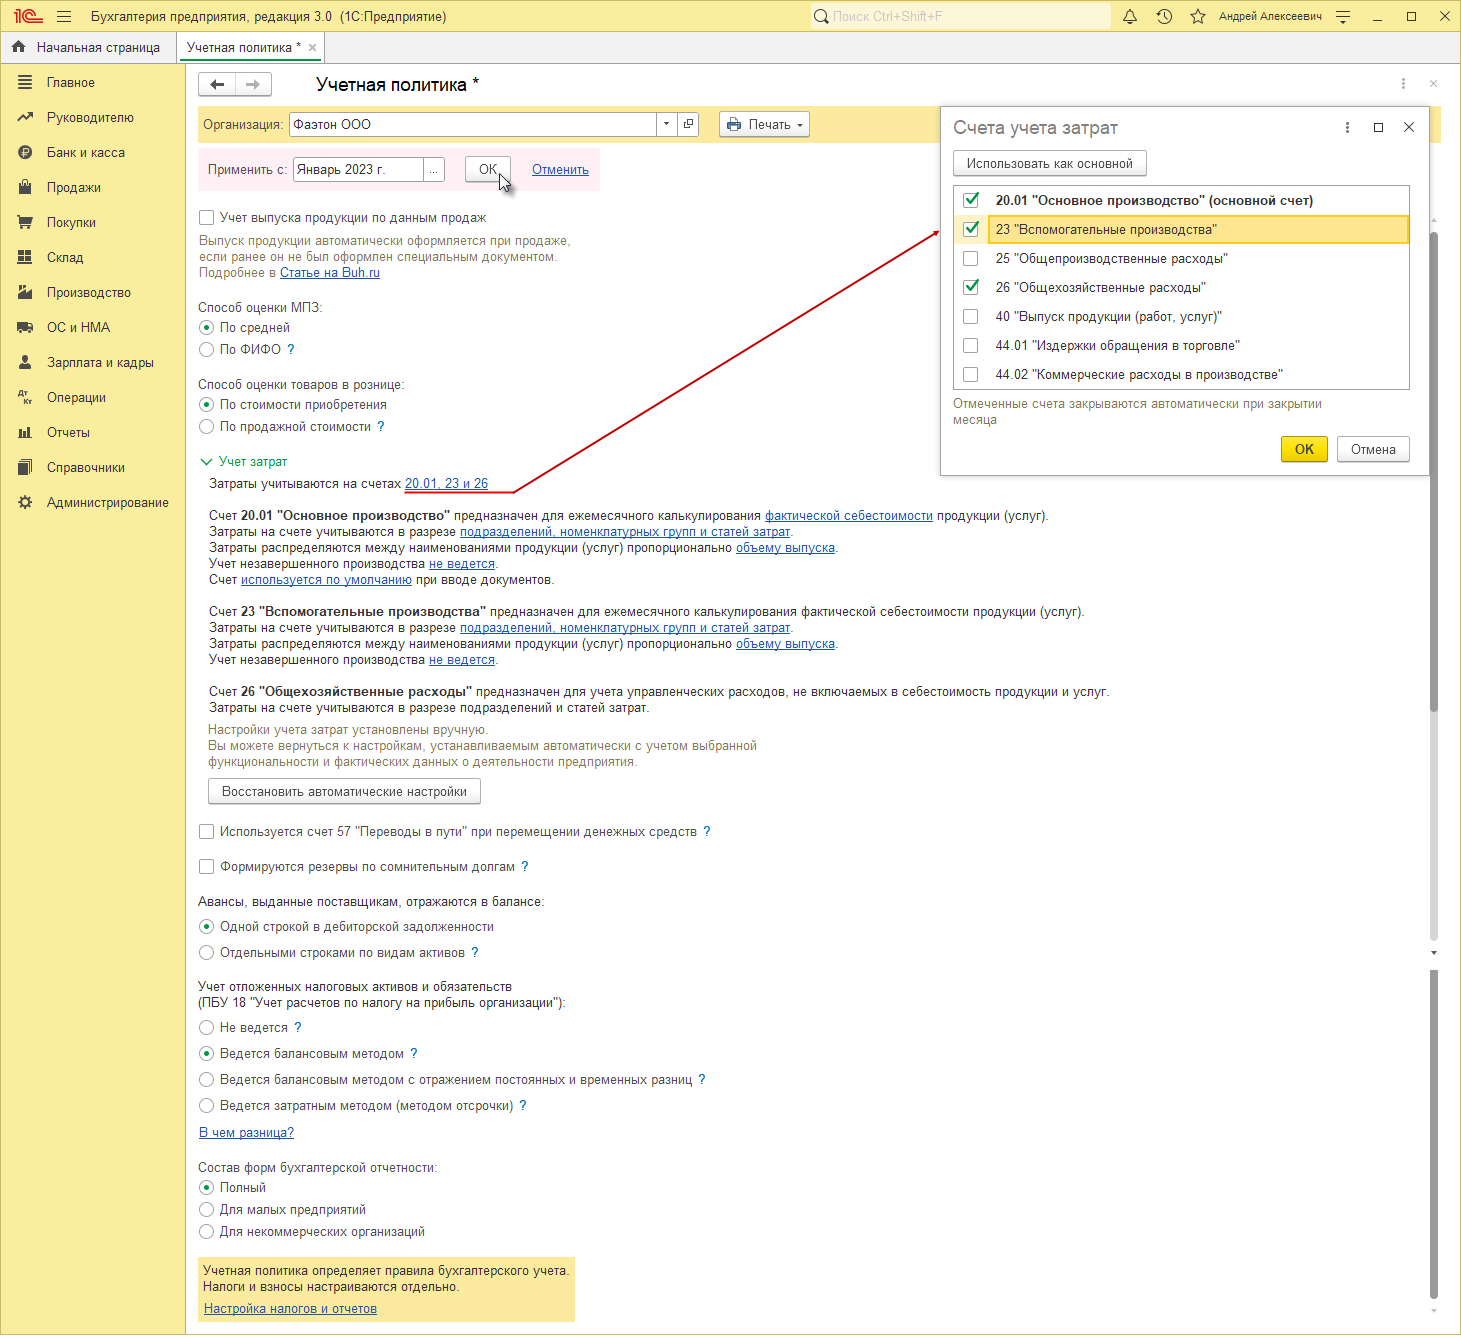Open В чем разница? link
Screen dimensions: 1461x1337
pyautogui.click(x=246, y=1132)
